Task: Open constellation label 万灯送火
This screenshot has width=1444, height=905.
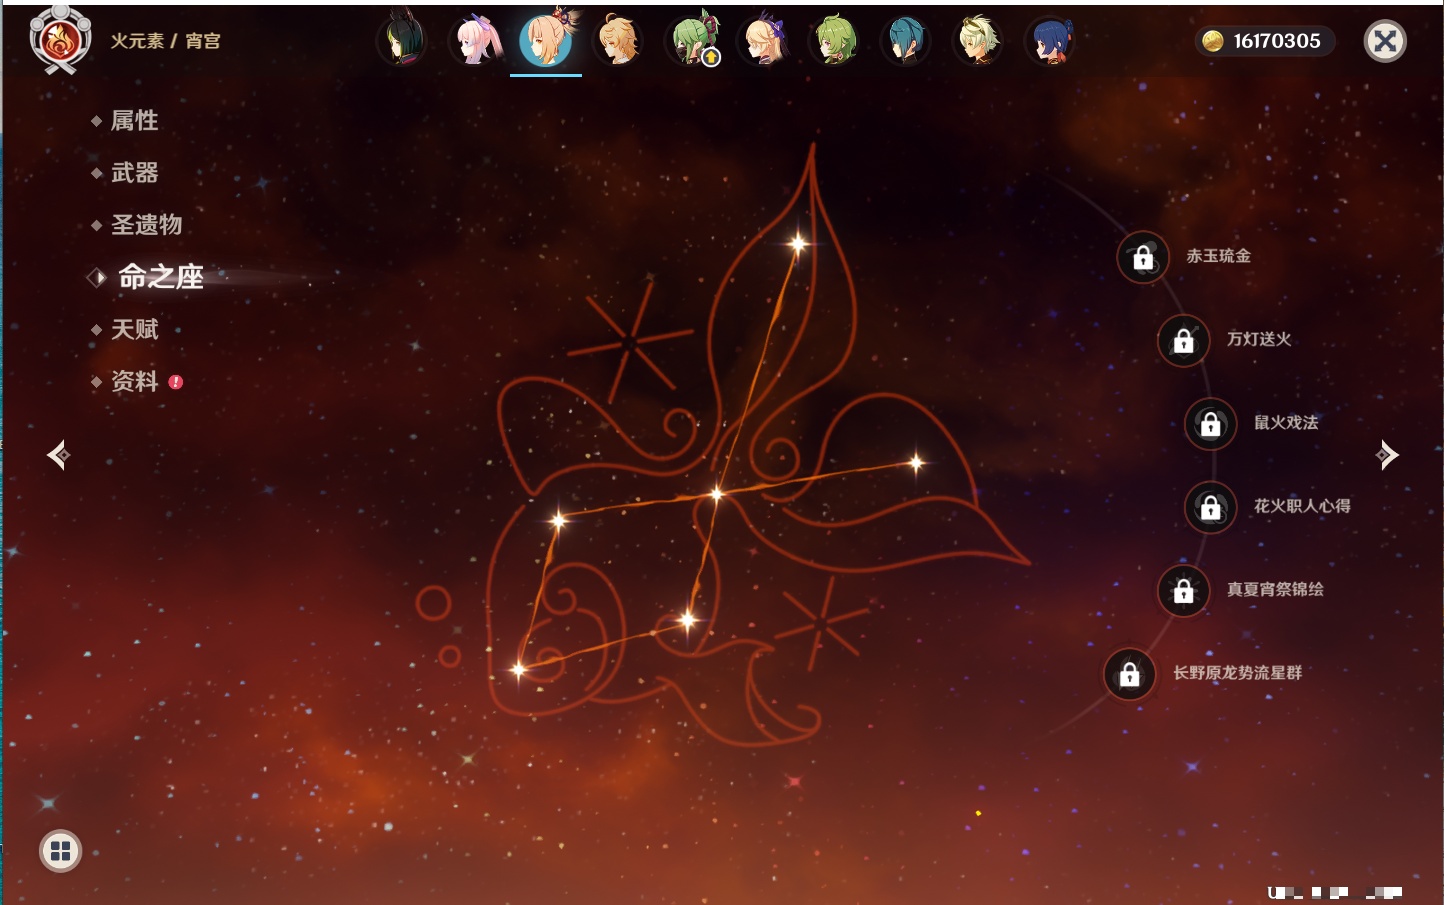Action: coord(1259,339)
